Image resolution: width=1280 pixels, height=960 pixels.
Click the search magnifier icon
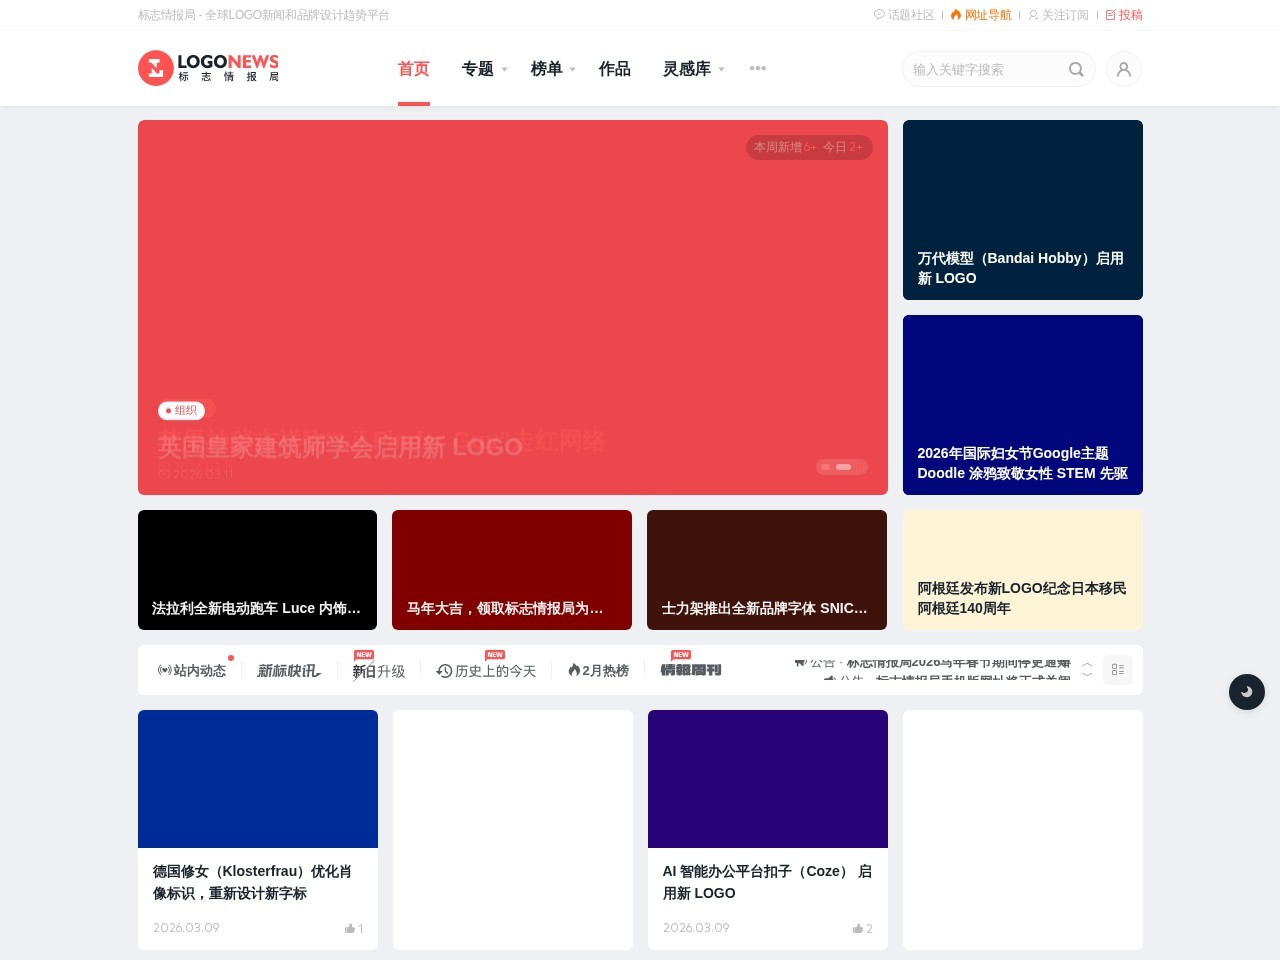coord(1076,69)
